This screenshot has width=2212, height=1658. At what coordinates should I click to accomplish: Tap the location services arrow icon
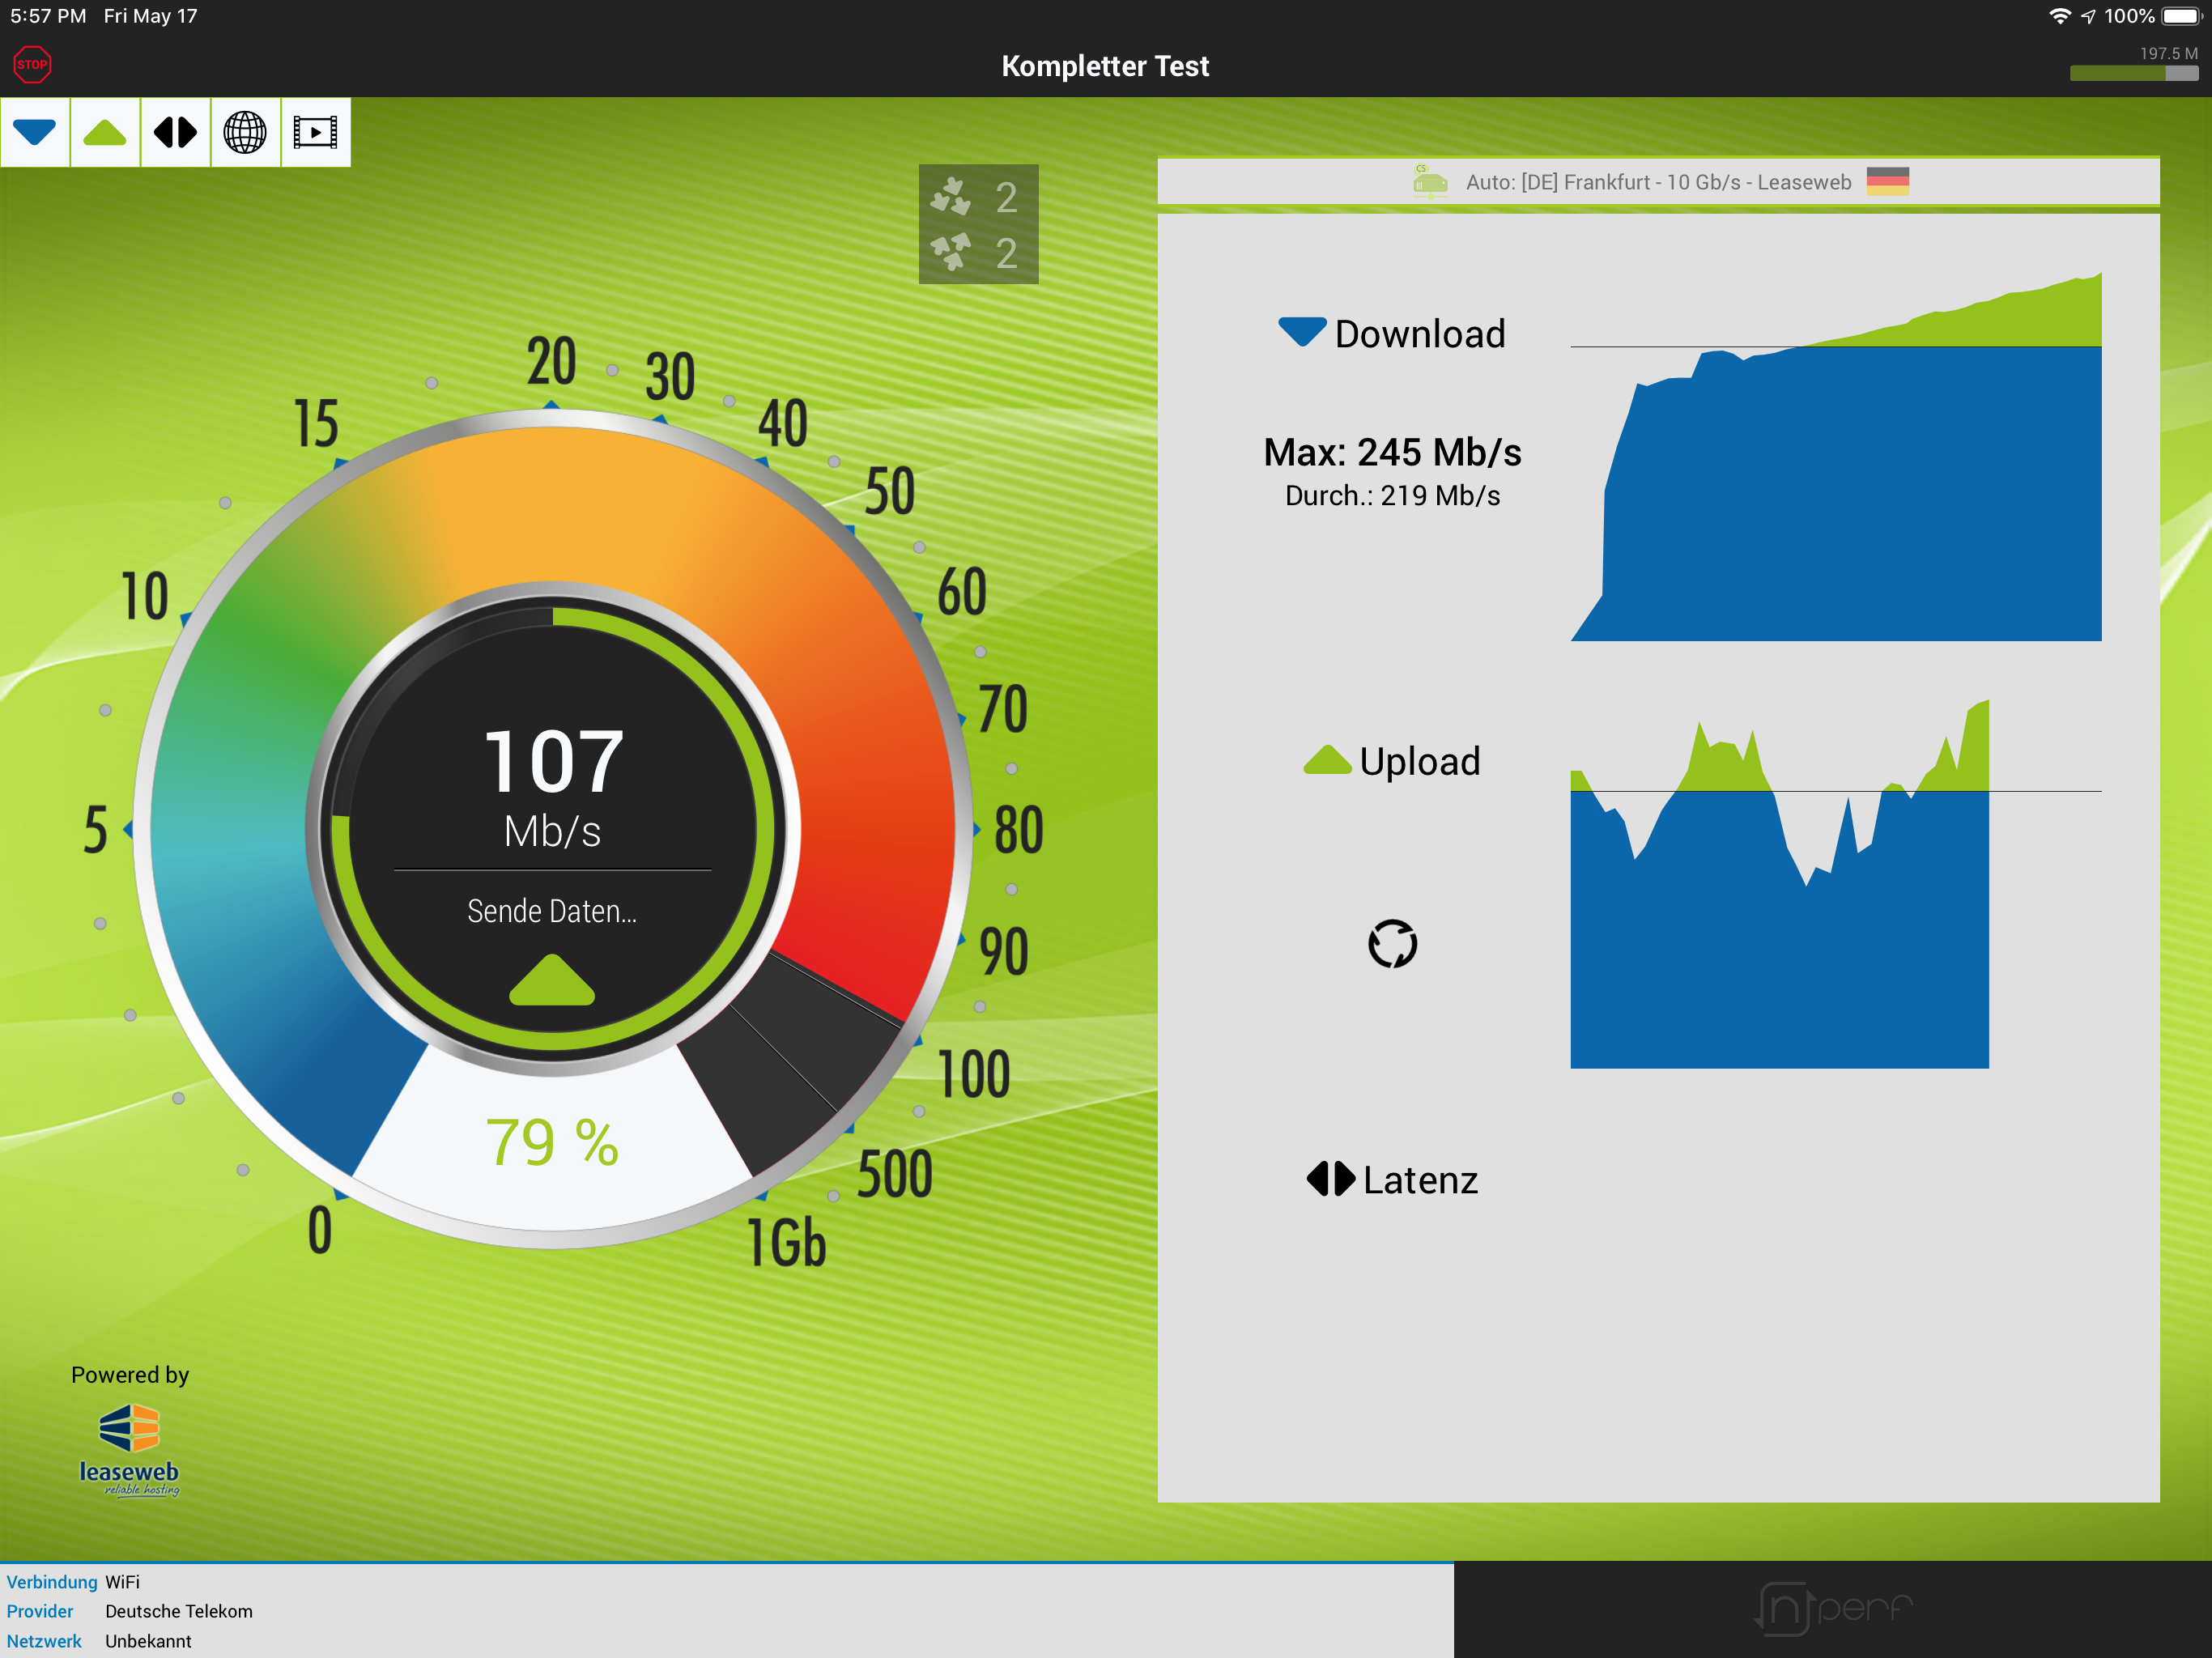[2088, 17]
